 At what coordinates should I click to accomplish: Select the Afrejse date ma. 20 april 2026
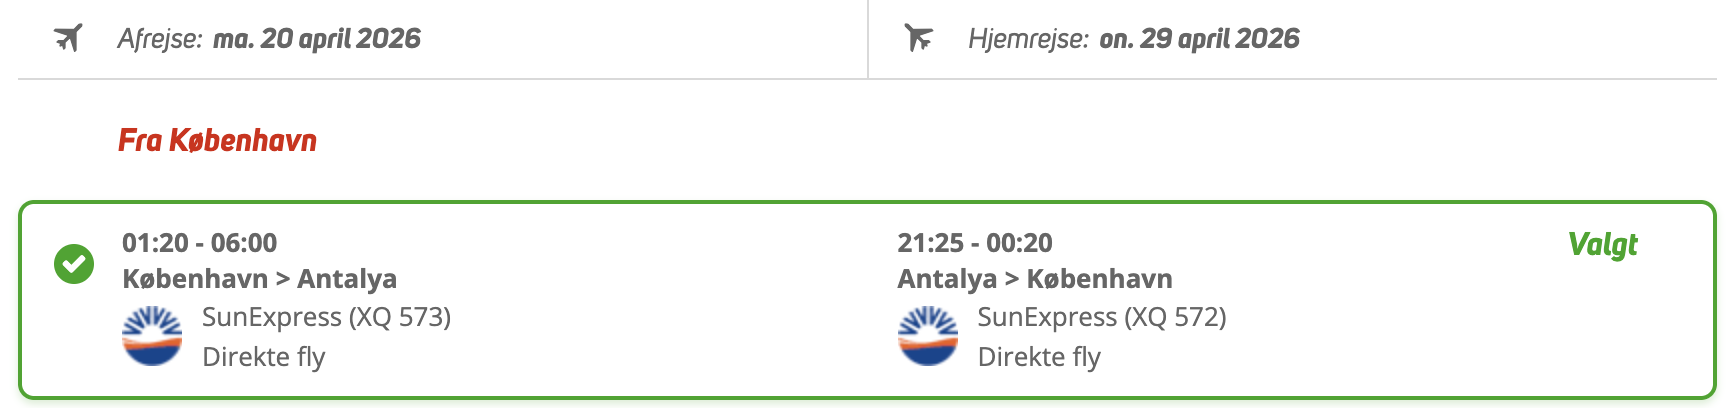(x=317, y=39)
